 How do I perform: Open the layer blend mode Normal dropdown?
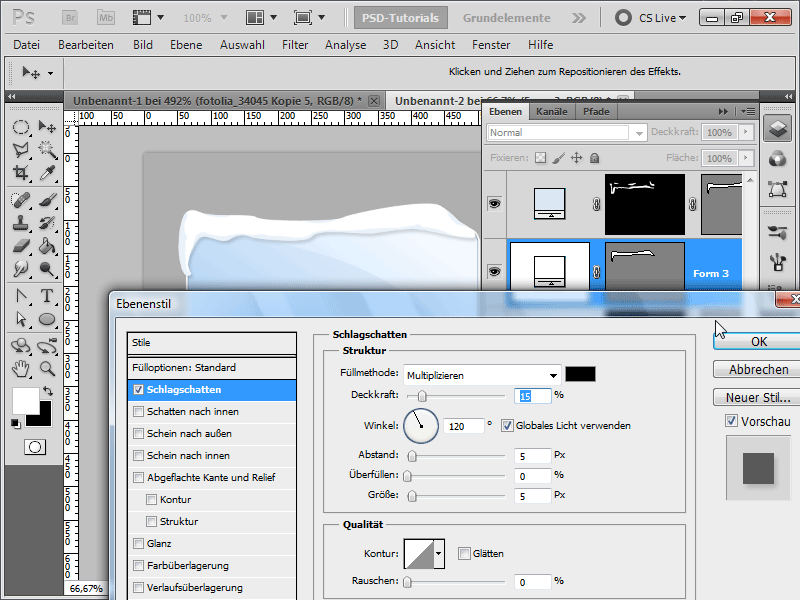567,133
